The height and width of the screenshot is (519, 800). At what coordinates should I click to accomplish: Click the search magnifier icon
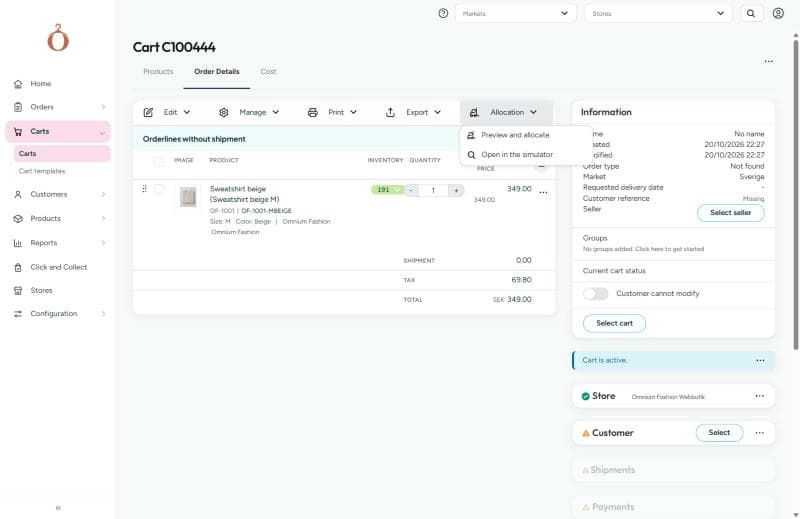coord(751,13)
